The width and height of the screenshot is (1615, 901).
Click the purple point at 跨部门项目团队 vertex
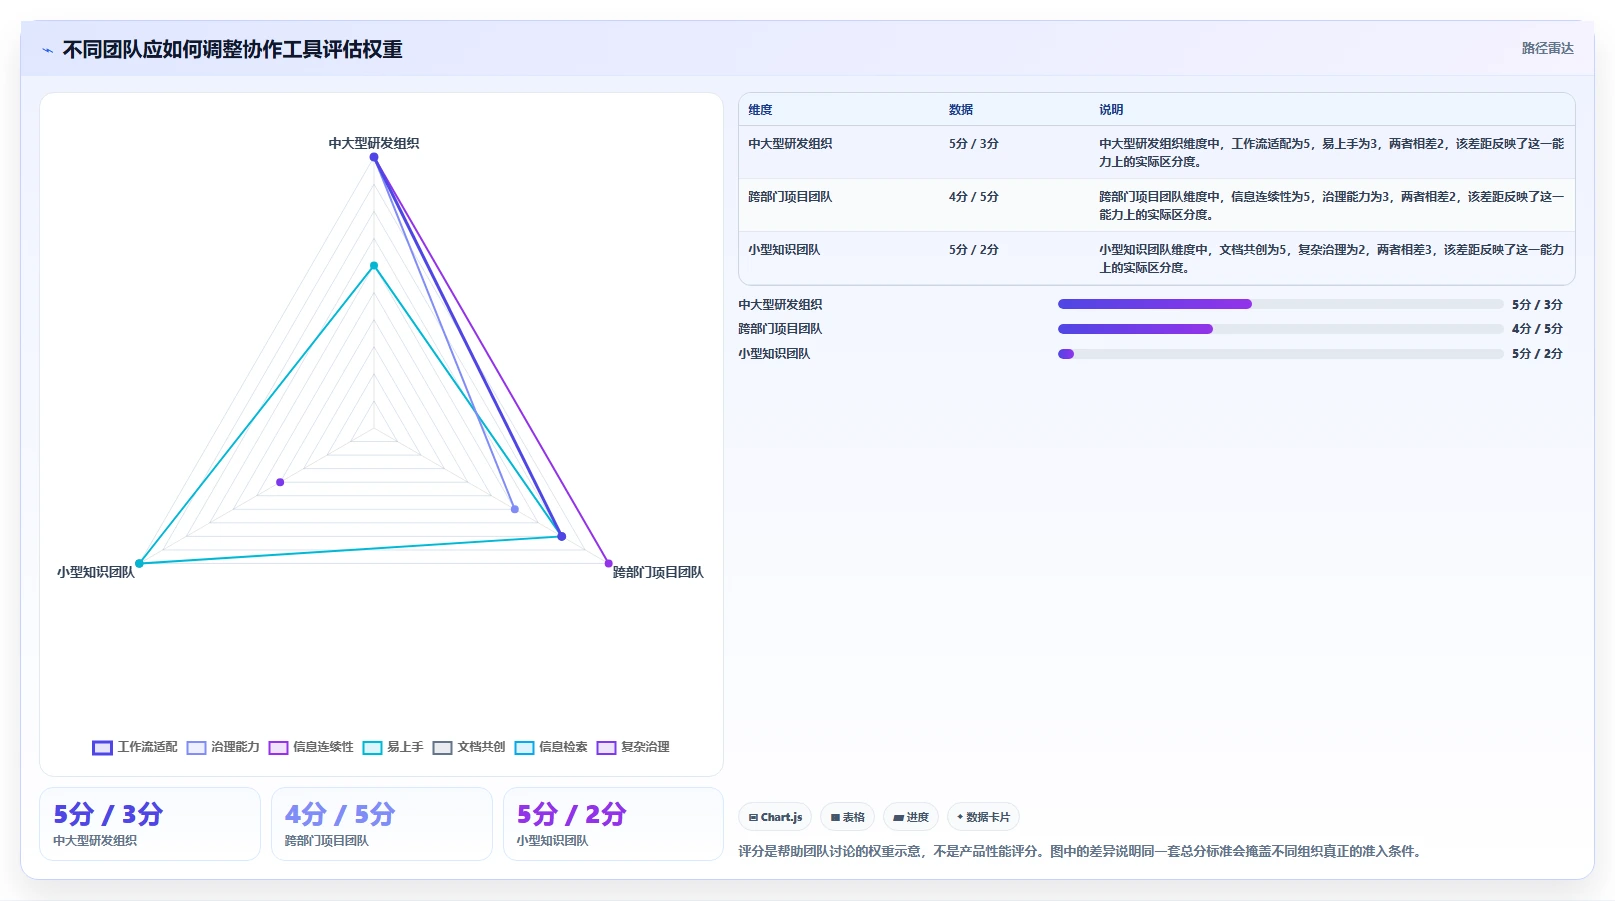coord(608,563)
